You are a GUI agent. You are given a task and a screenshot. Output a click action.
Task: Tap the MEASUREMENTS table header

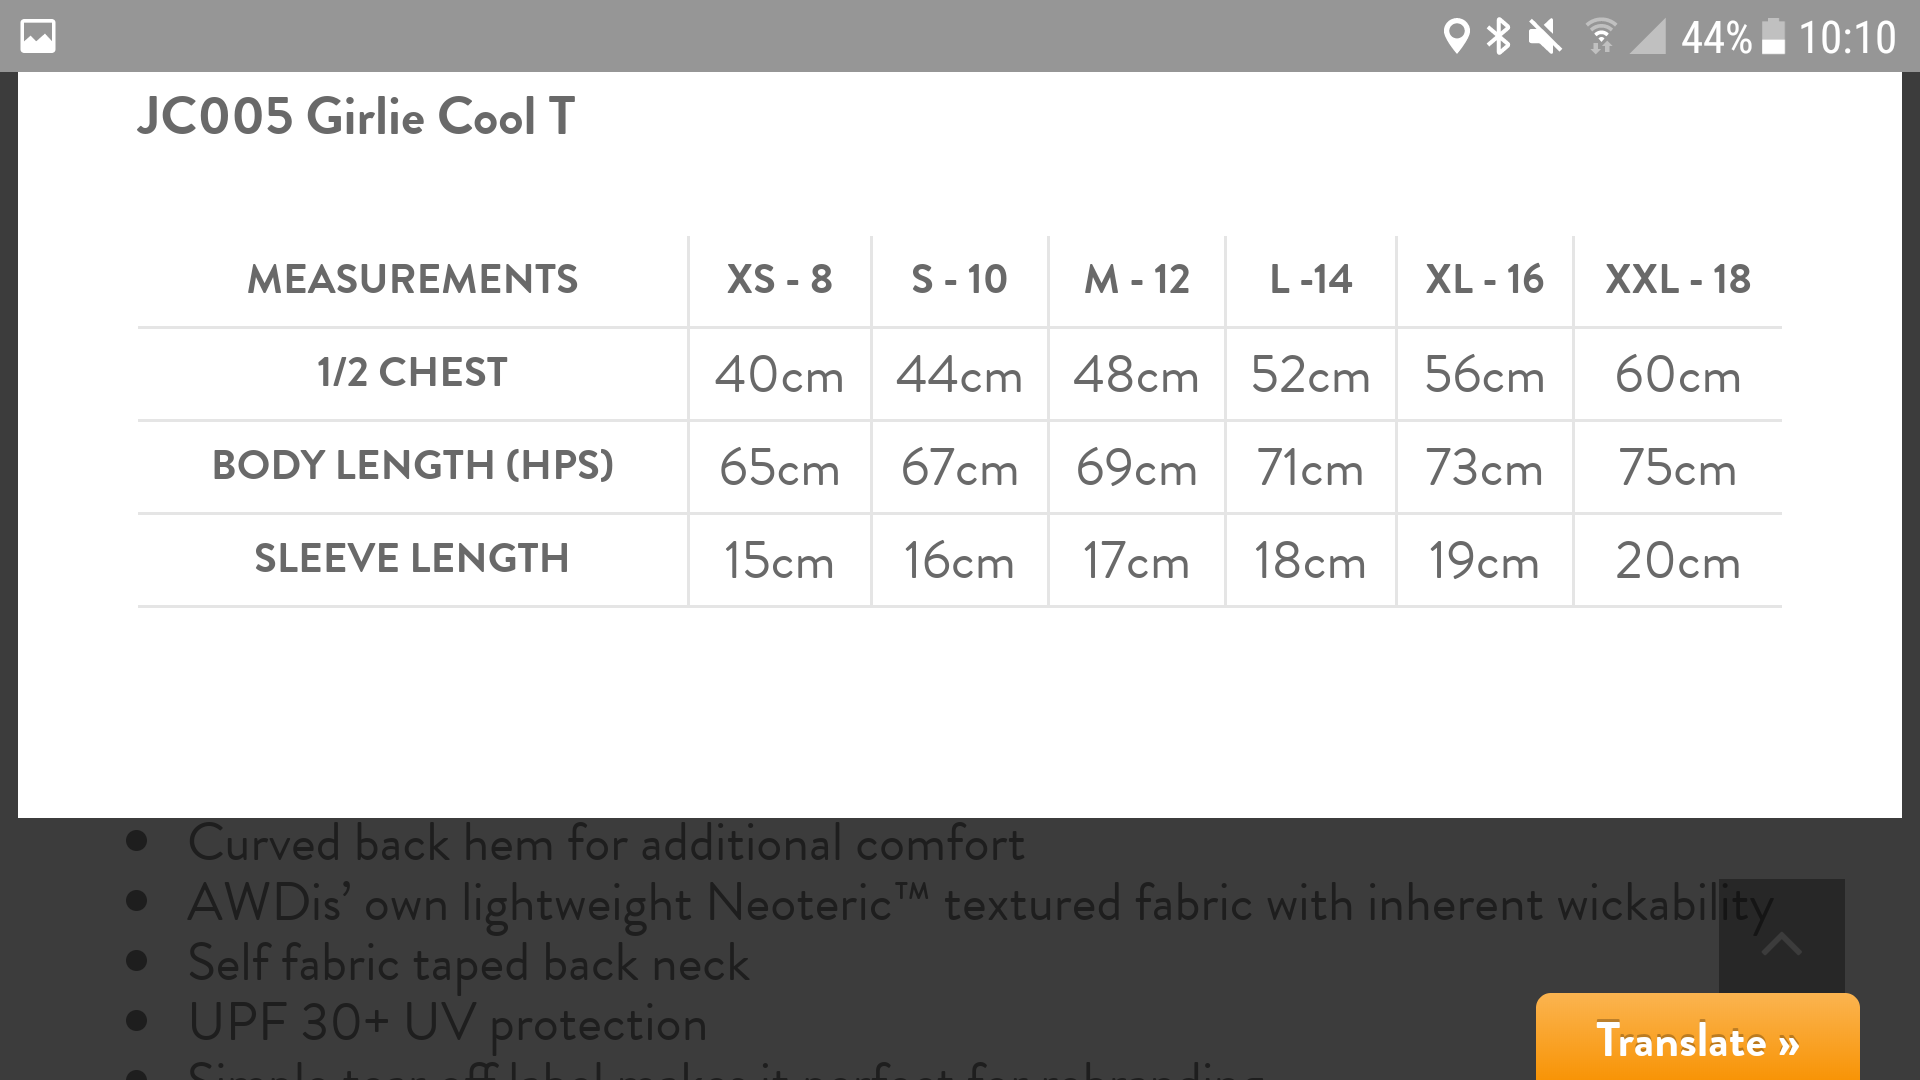[x=412, y=280]
